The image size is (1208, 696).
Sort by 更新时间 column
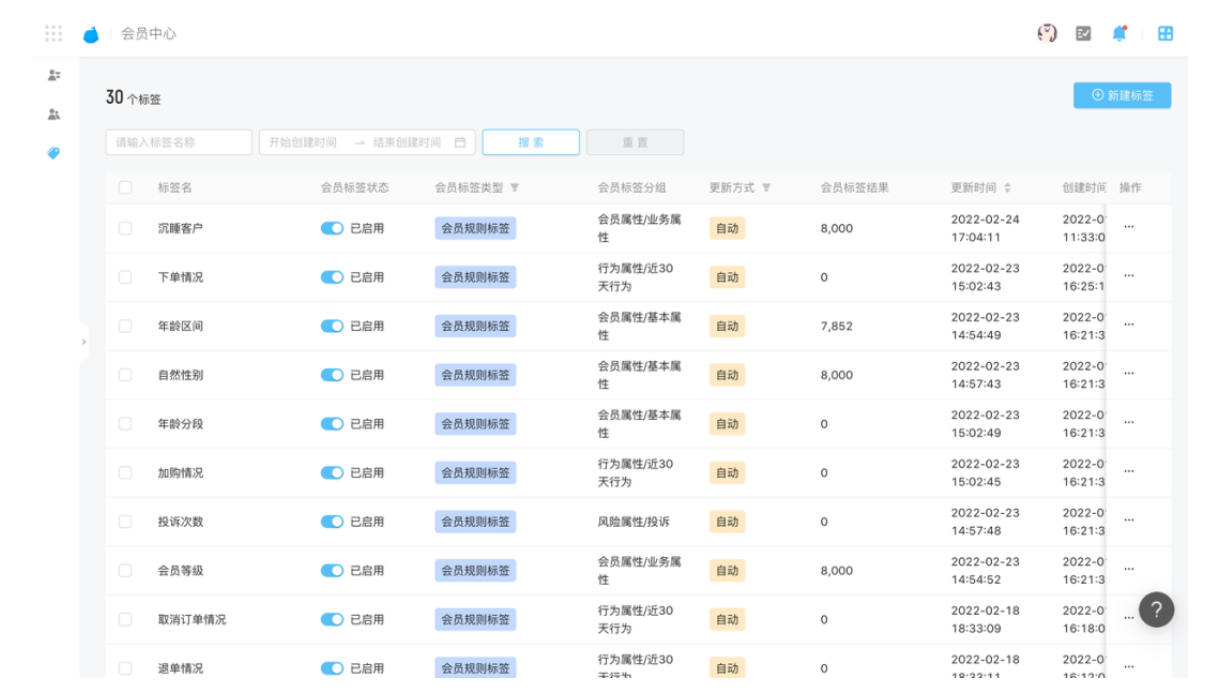click(1007, 188)
